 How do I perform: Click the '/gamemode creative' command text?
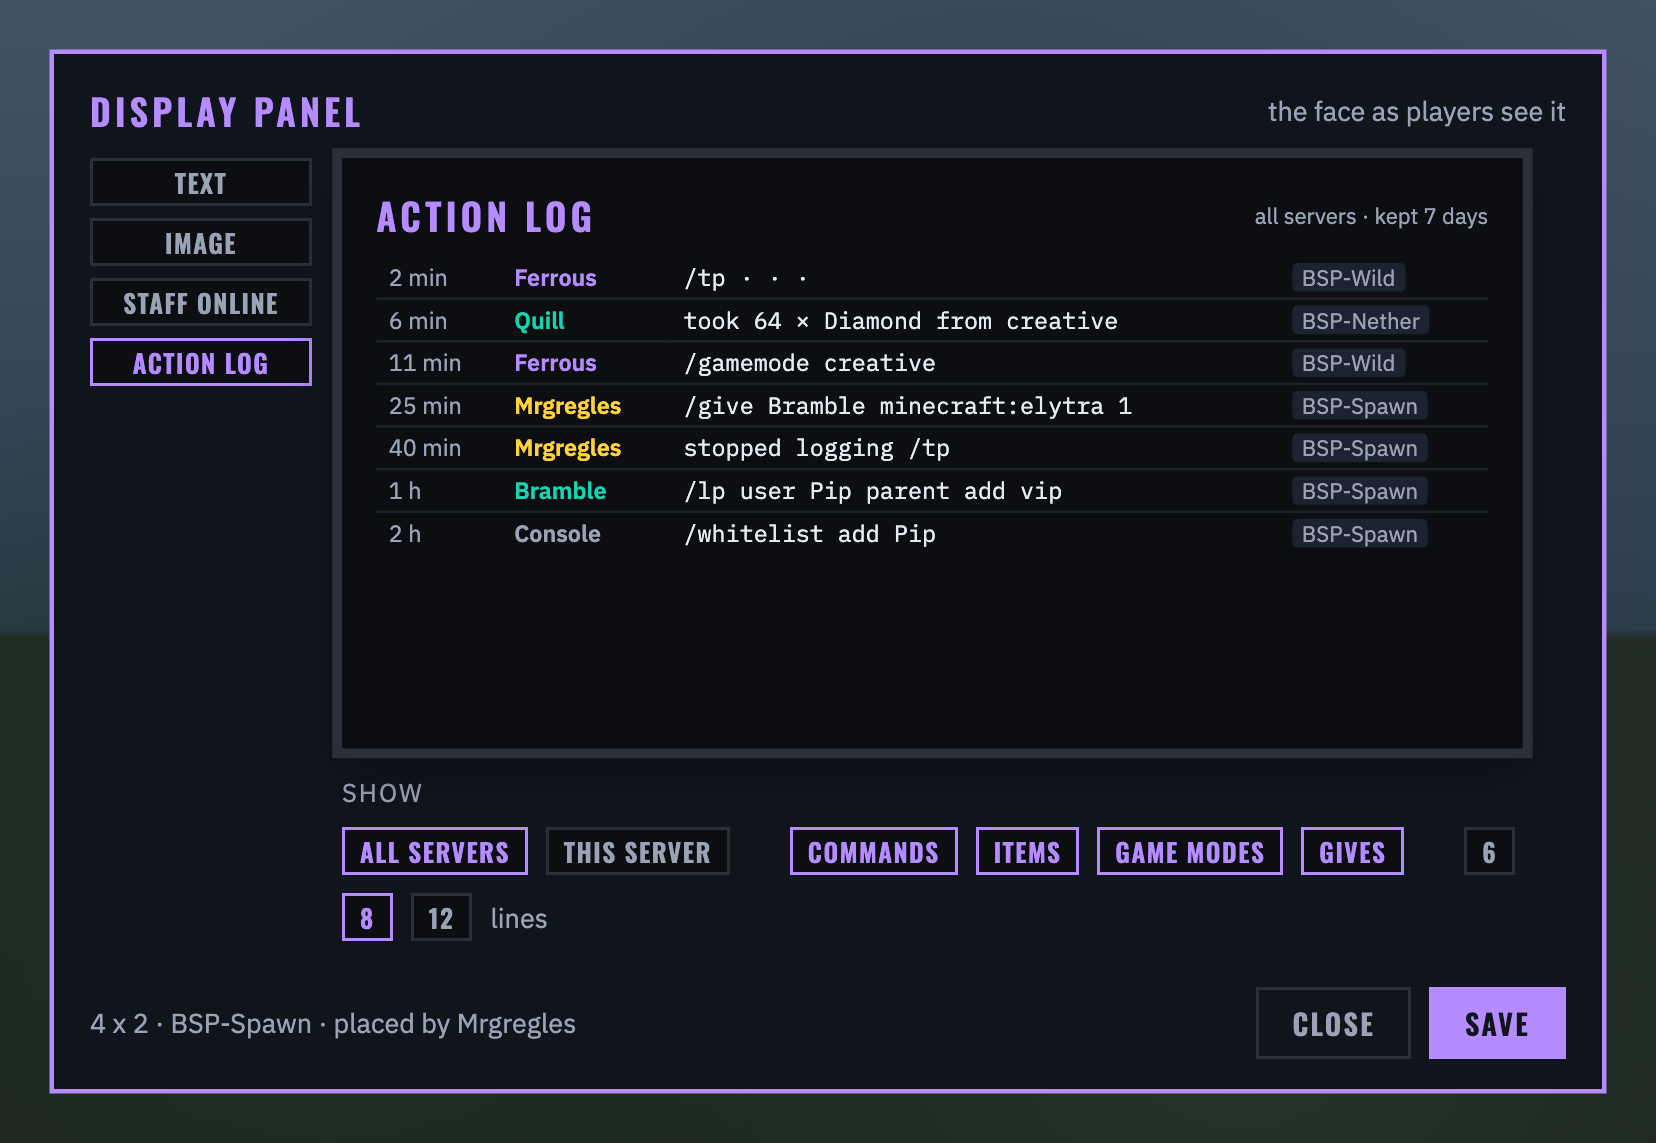(810, 363)
